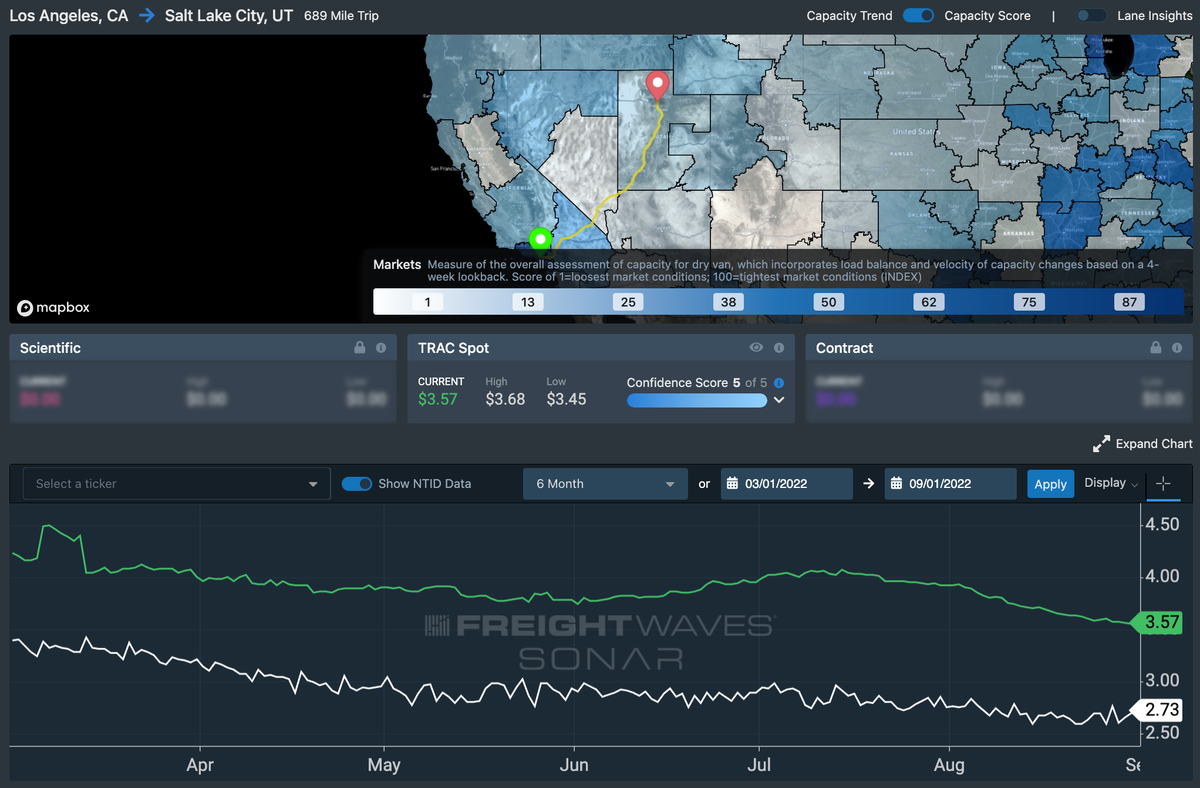This screenshot has width=1200, height=788.
Task: Click the start date field 03/01/2022
Action: (786, 484)
